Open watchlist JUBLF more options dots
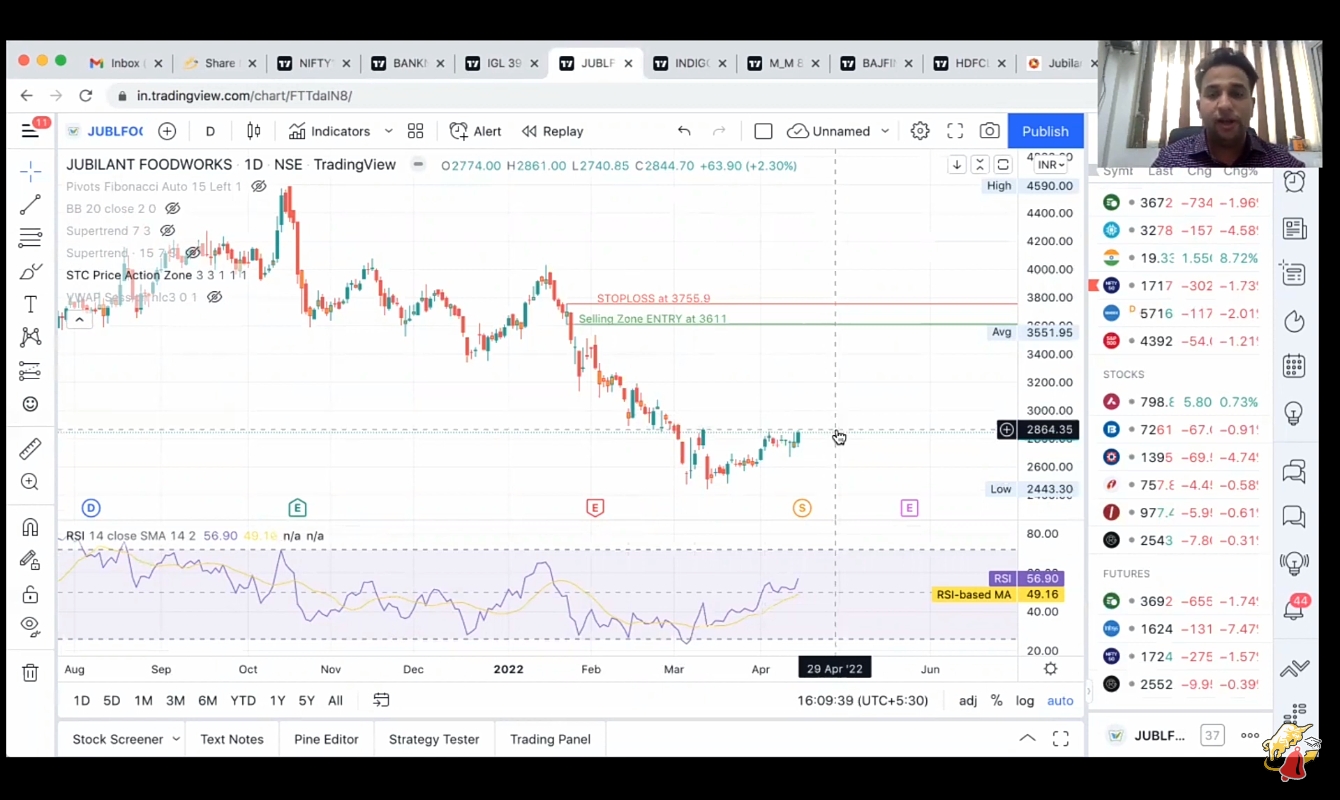 click(x=1250, y=735)
